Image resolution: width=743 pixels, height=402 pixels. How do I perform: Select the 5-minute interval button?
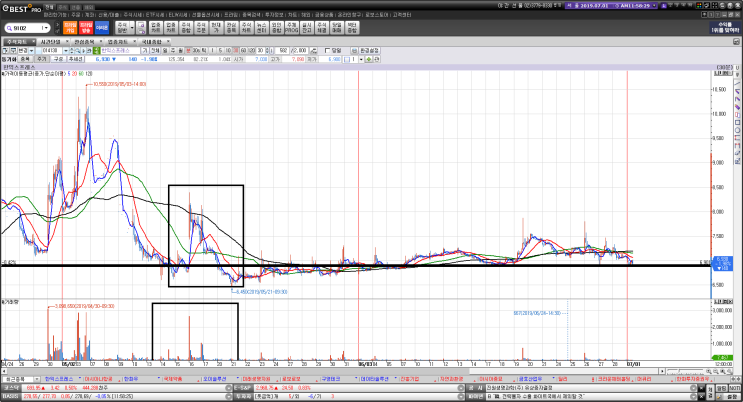(220, 50)
